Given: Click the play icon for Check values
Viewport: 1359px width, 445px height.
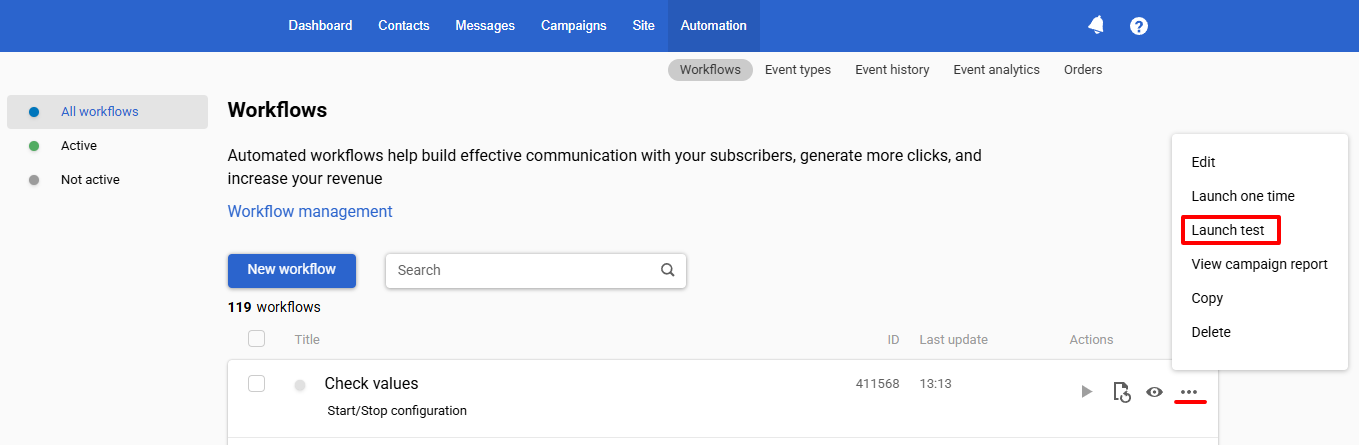Looking at the screenshot, I should [1087, 391].
